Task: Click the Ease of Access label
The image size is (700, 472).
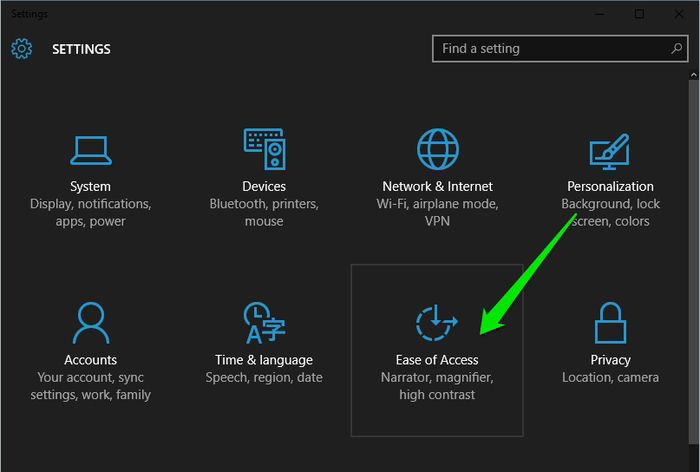Action: click(437, 360)
